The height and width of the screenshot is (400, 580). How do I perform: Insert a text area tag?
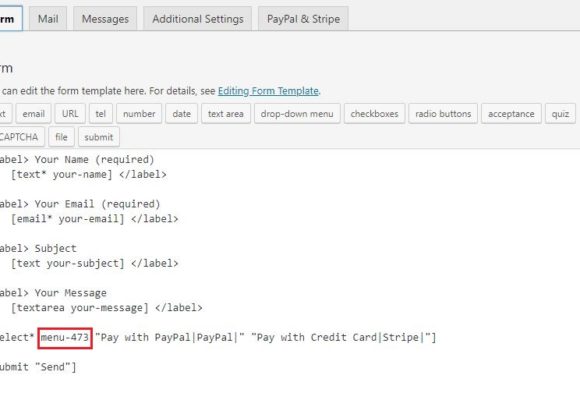point(226,114)
